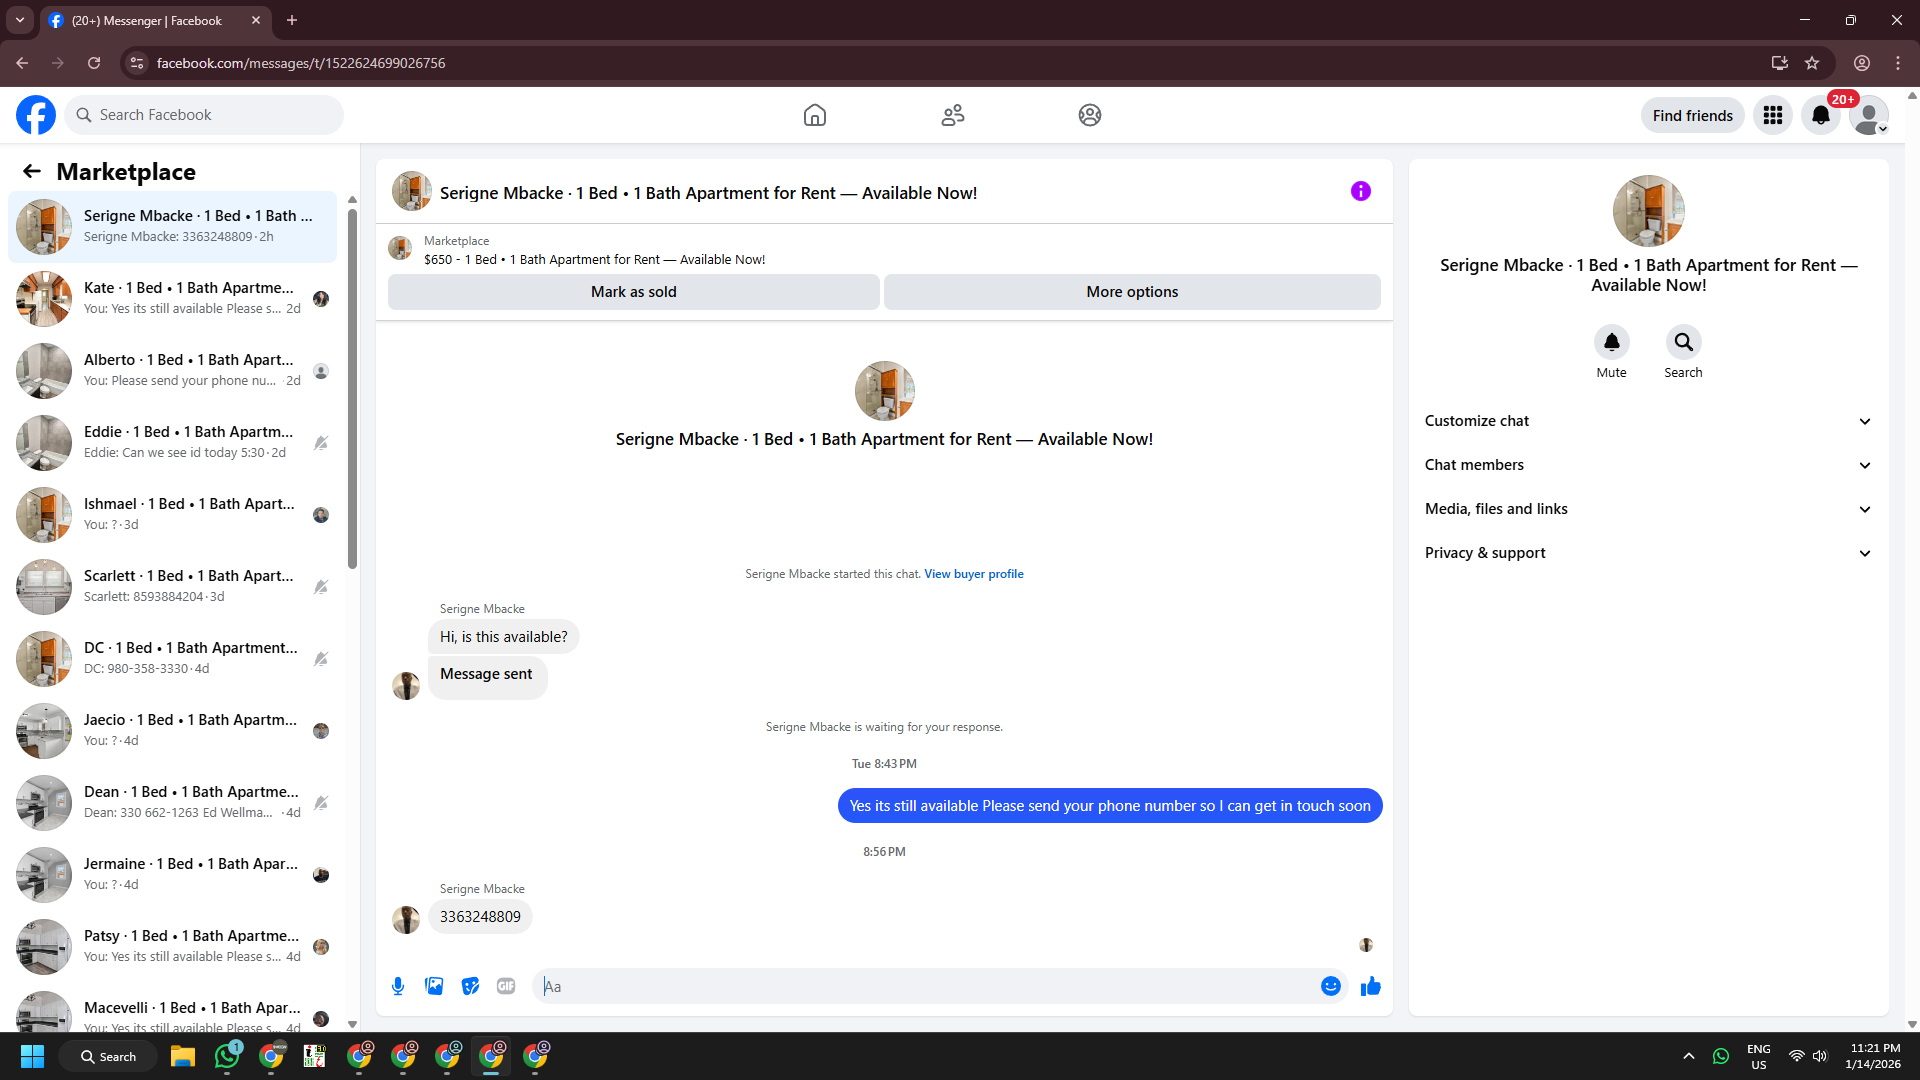Expand Chat members section
The height and width of the screenshot is (1080, 1920).
(1648, 465)
